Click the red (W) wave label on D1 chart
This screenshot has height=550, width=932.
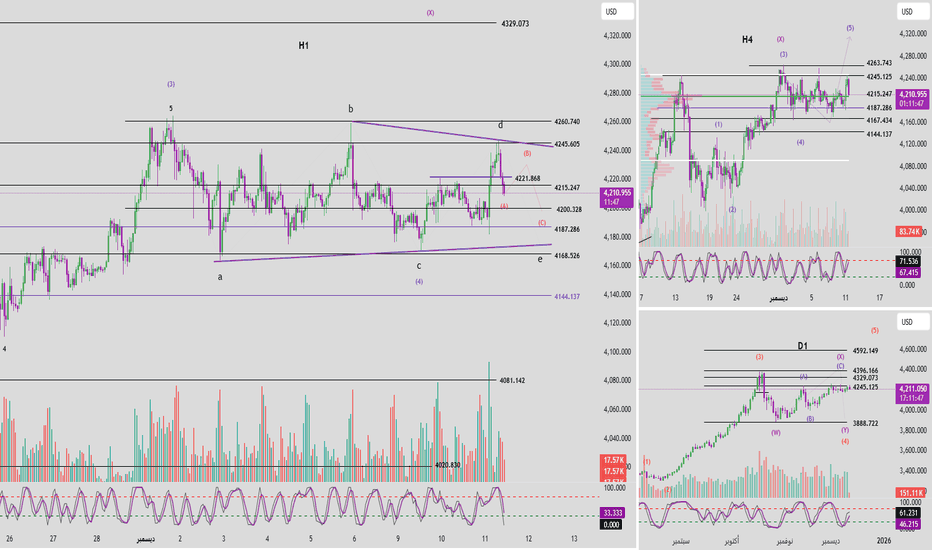(x=776, y=433)
